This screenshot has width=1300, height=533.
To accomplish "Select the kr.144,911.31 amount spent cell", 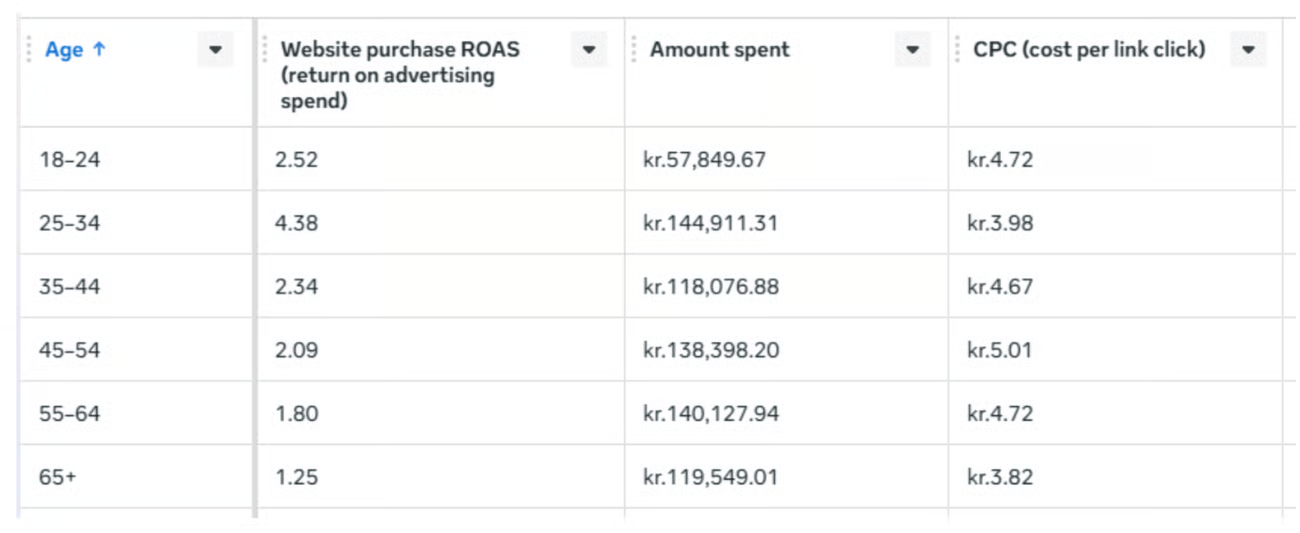I will tap(710, 223).
